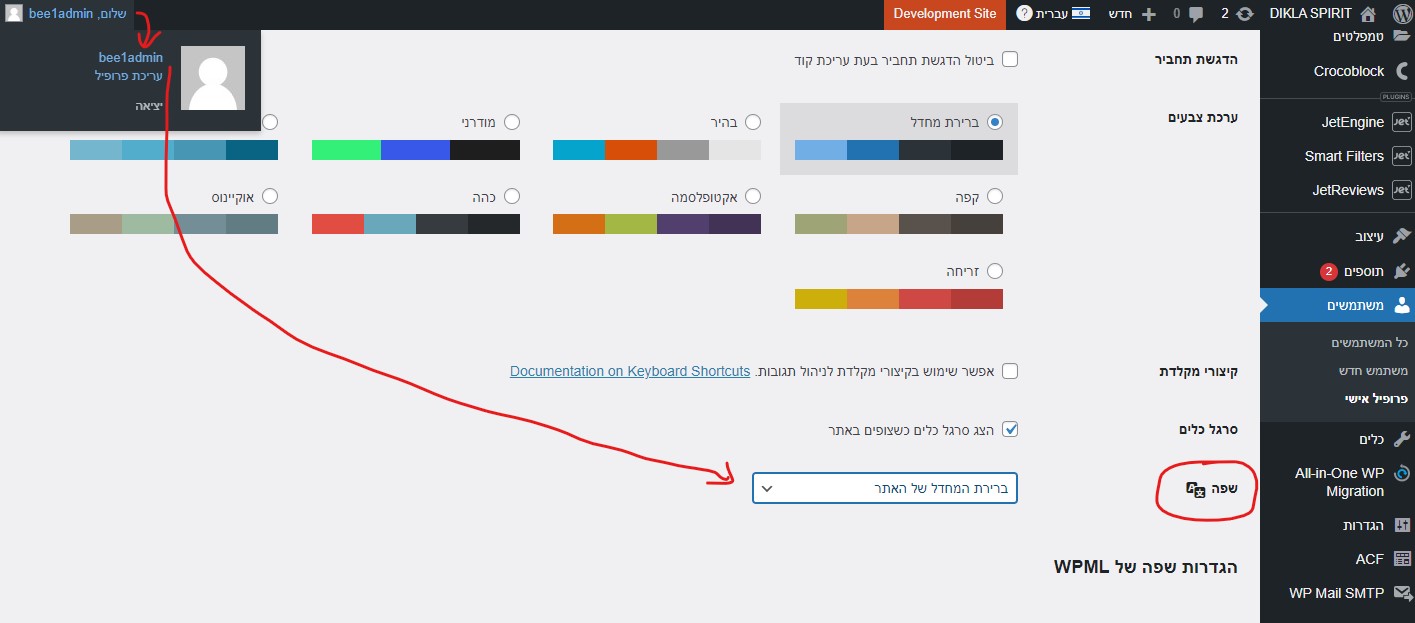Click the bee1admin link in the user dropdown
This screenshot has height=623, width=1415.
click(131, 58)
